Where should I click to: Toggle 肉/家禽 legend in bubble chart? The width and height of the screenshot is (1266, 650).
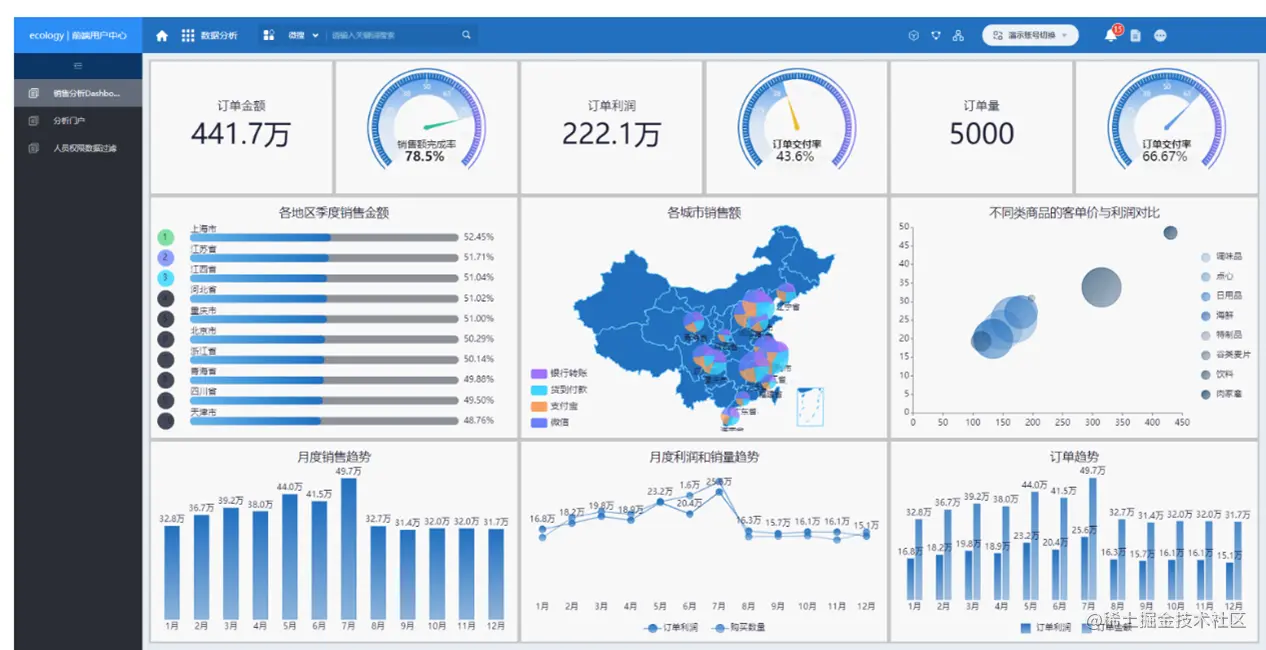click(1221, 394)
